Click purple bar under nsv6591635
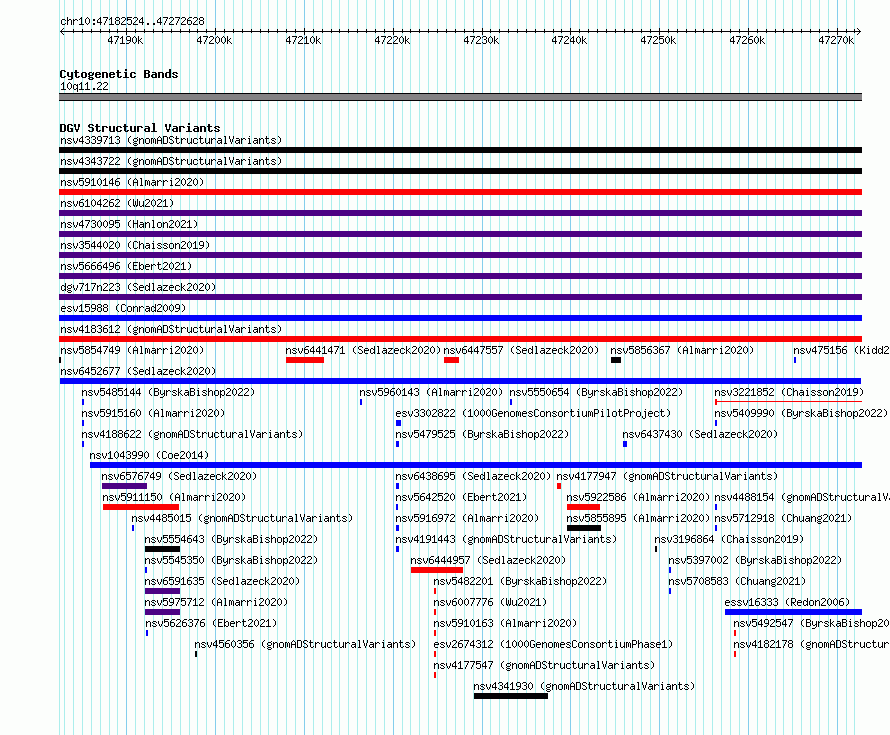 tap(162, 591)
